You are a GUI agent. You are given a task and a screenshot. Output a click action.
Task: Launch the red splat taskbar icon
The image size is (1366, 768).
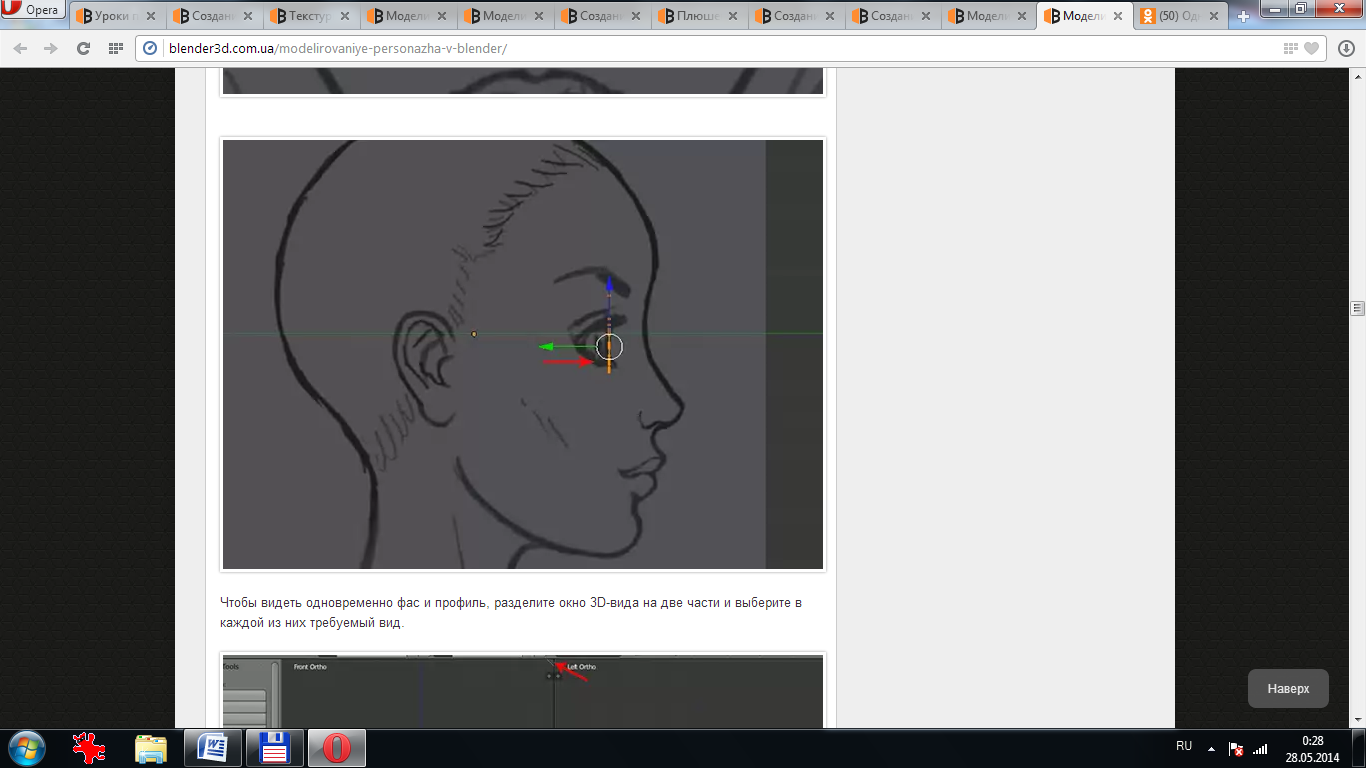tap(89, 748)
